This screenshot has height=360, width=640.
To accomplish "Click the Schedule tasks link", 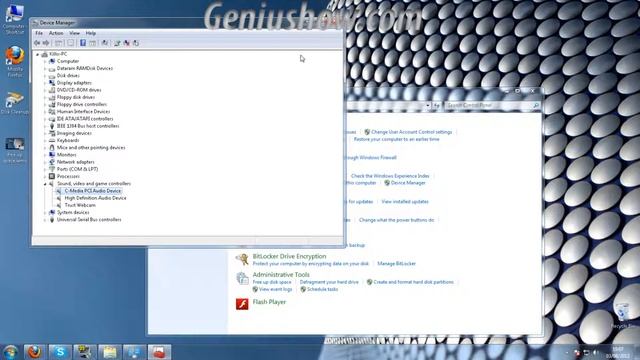I will tap(322, 289).
